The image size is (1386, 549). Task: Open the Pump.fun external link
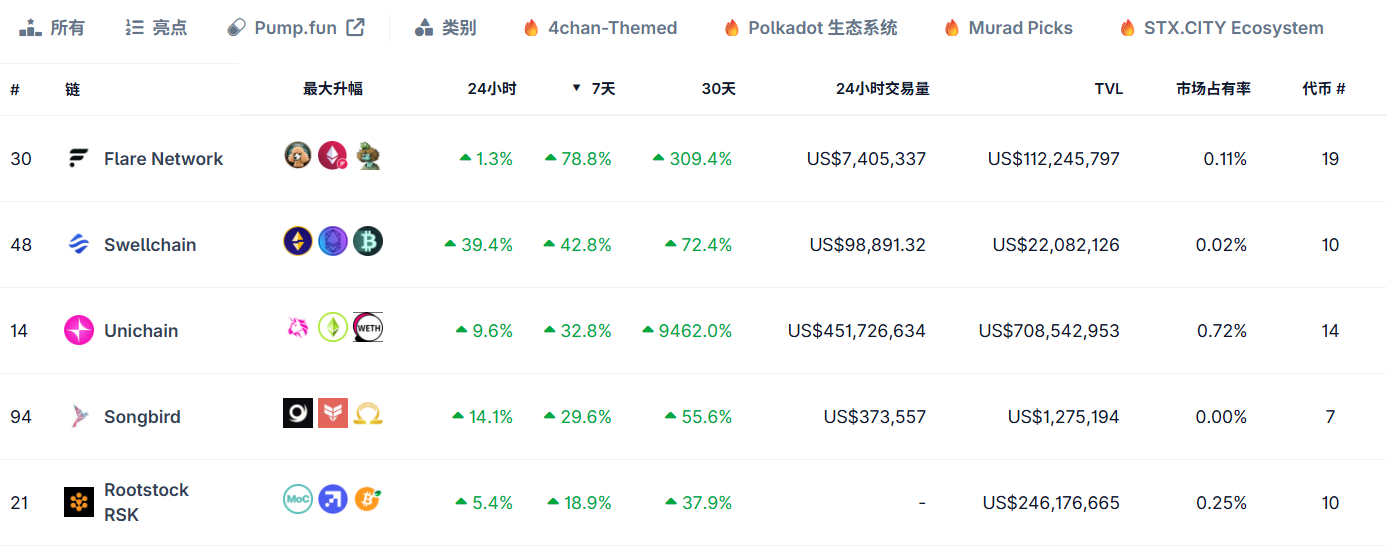tap(296, 28)
